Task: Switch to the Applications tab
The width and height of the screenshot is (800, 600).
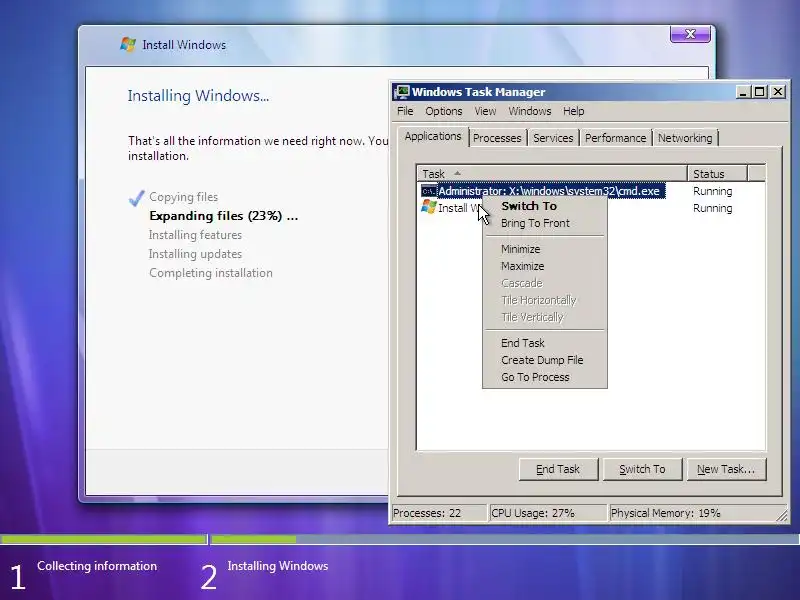Action: point(433,136)
